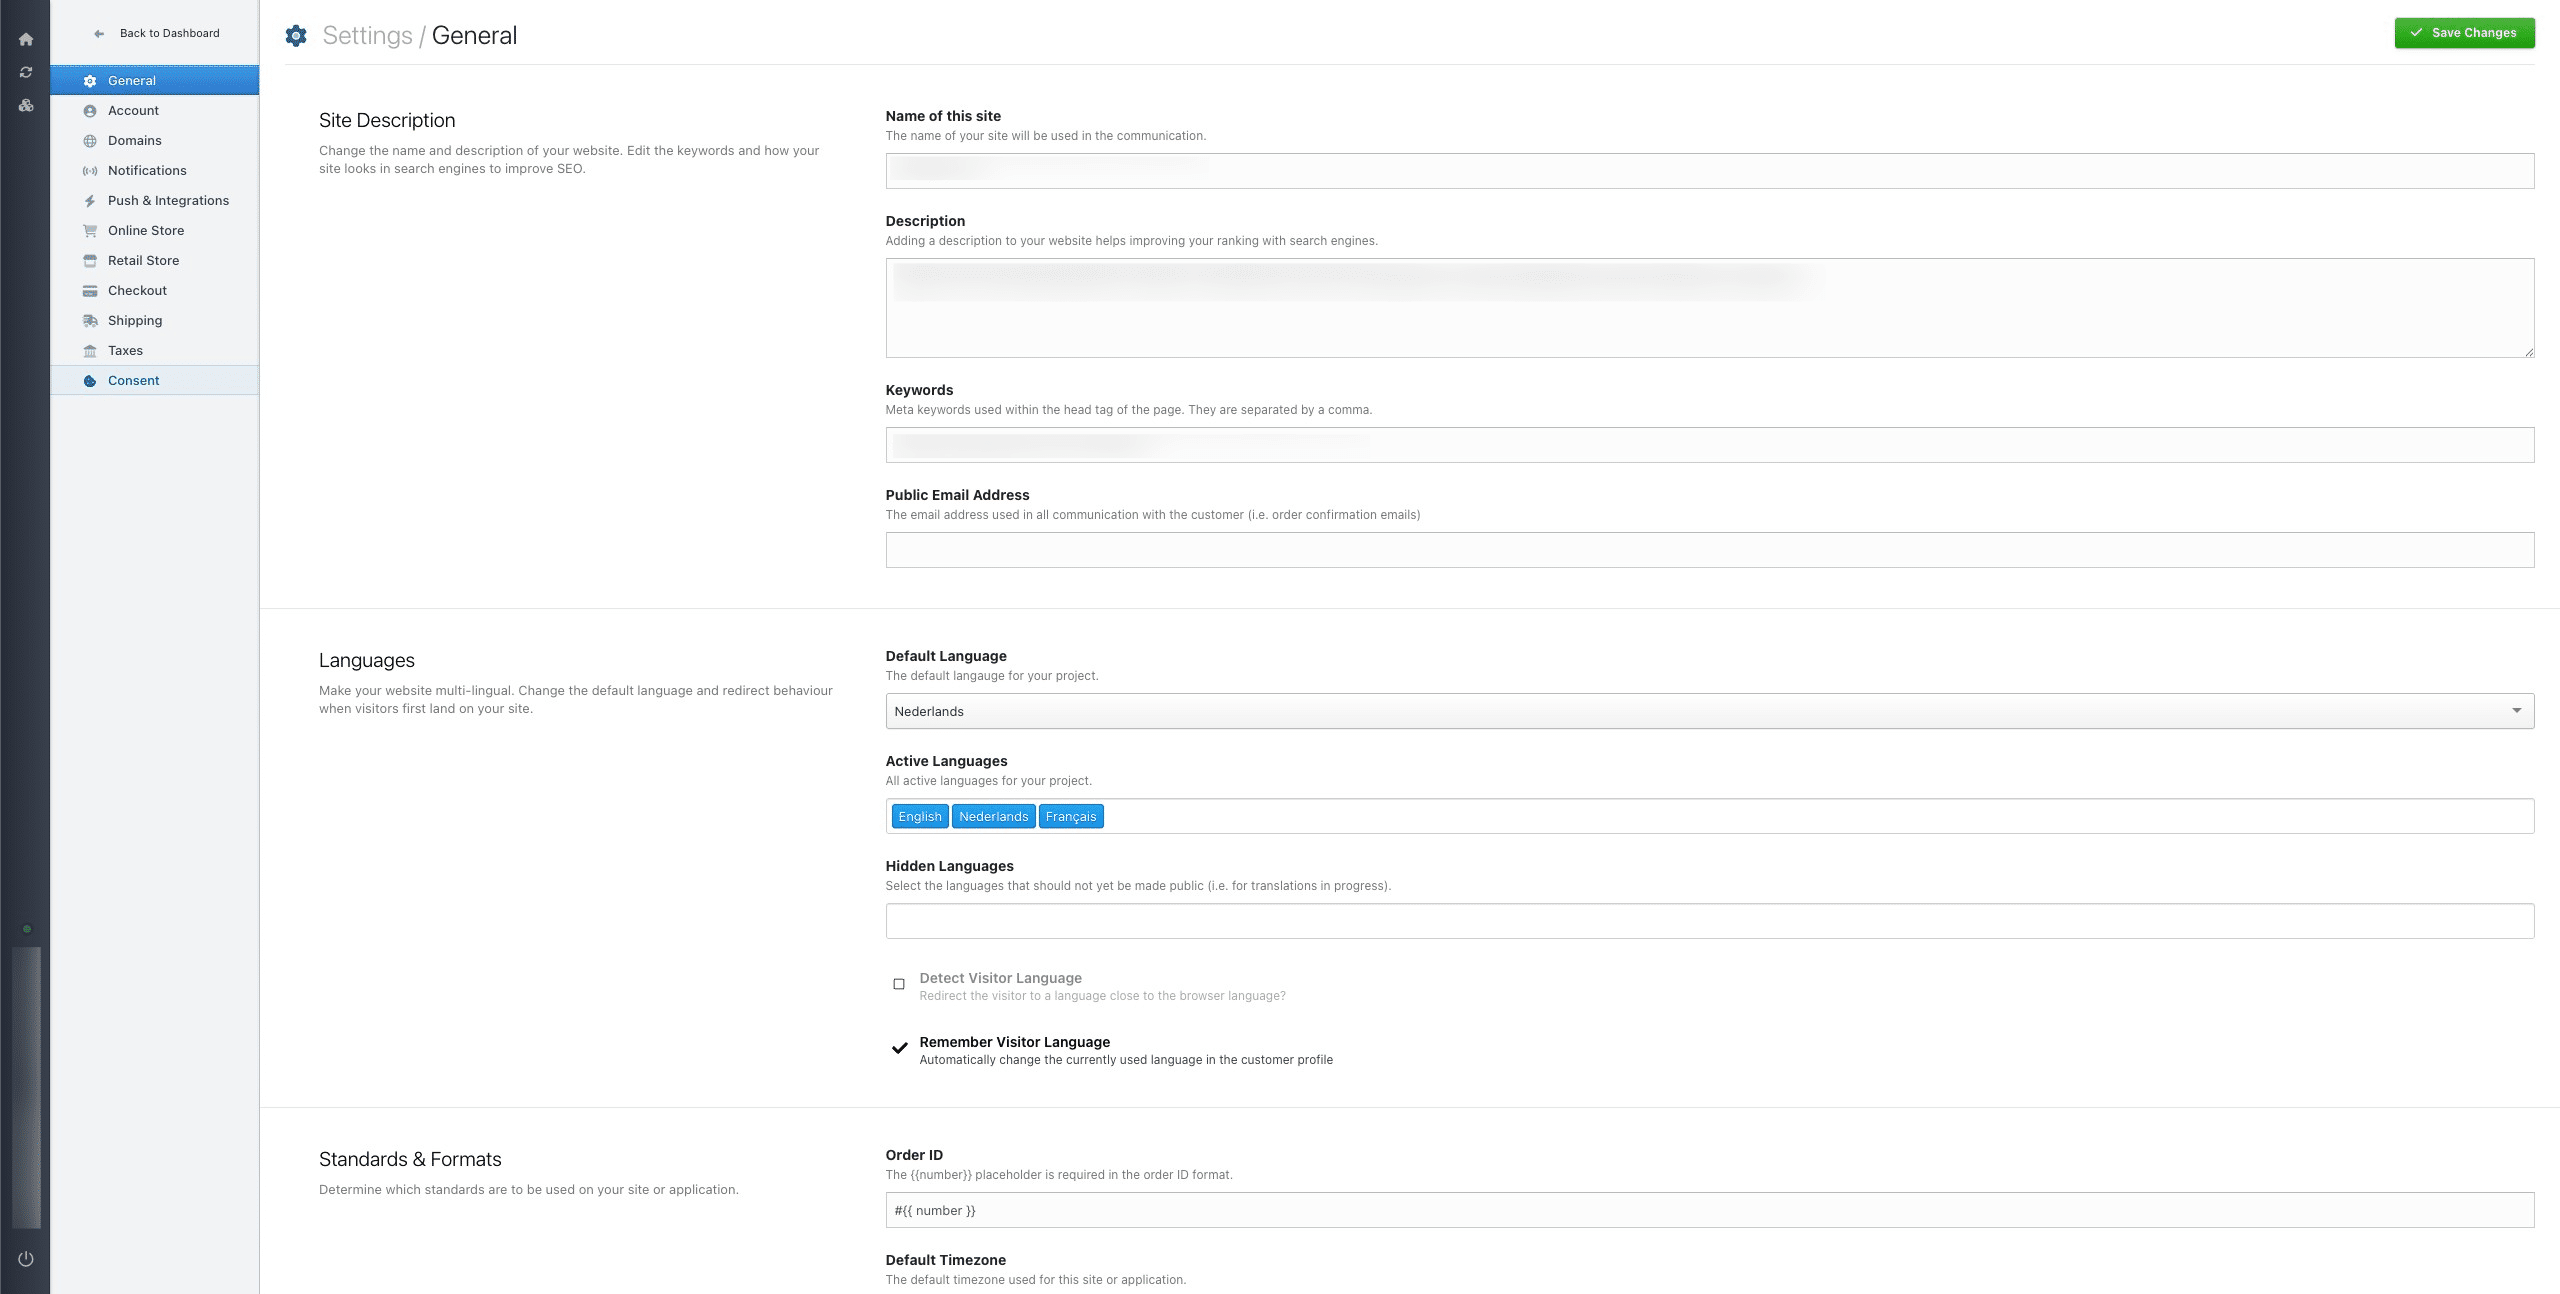This screenshot has height=1294, width=2560.
Task: Open the Consent settings section
Action: click(134, 380)
